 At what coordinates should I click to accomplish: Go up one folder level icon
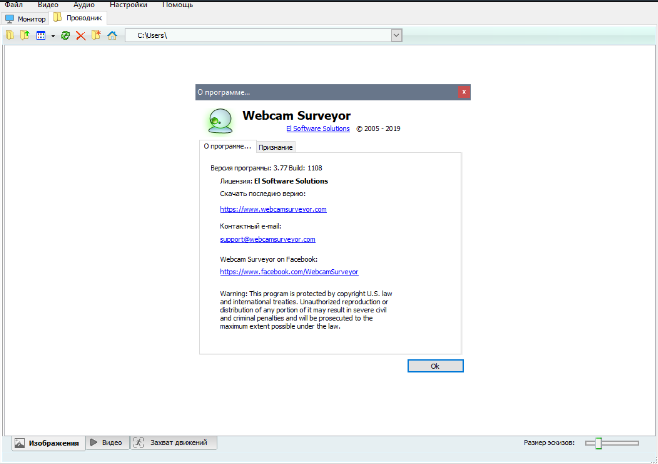tap(25, 35)
